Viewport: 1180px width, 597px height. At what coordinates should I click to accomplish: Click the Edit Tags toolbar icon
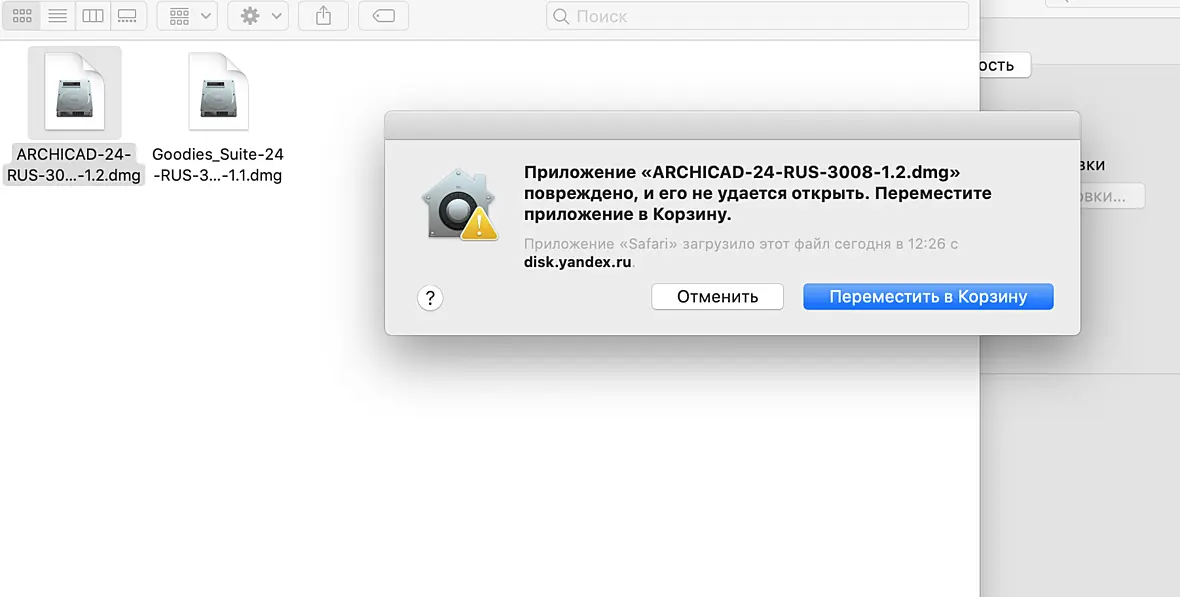pos(384,16)
